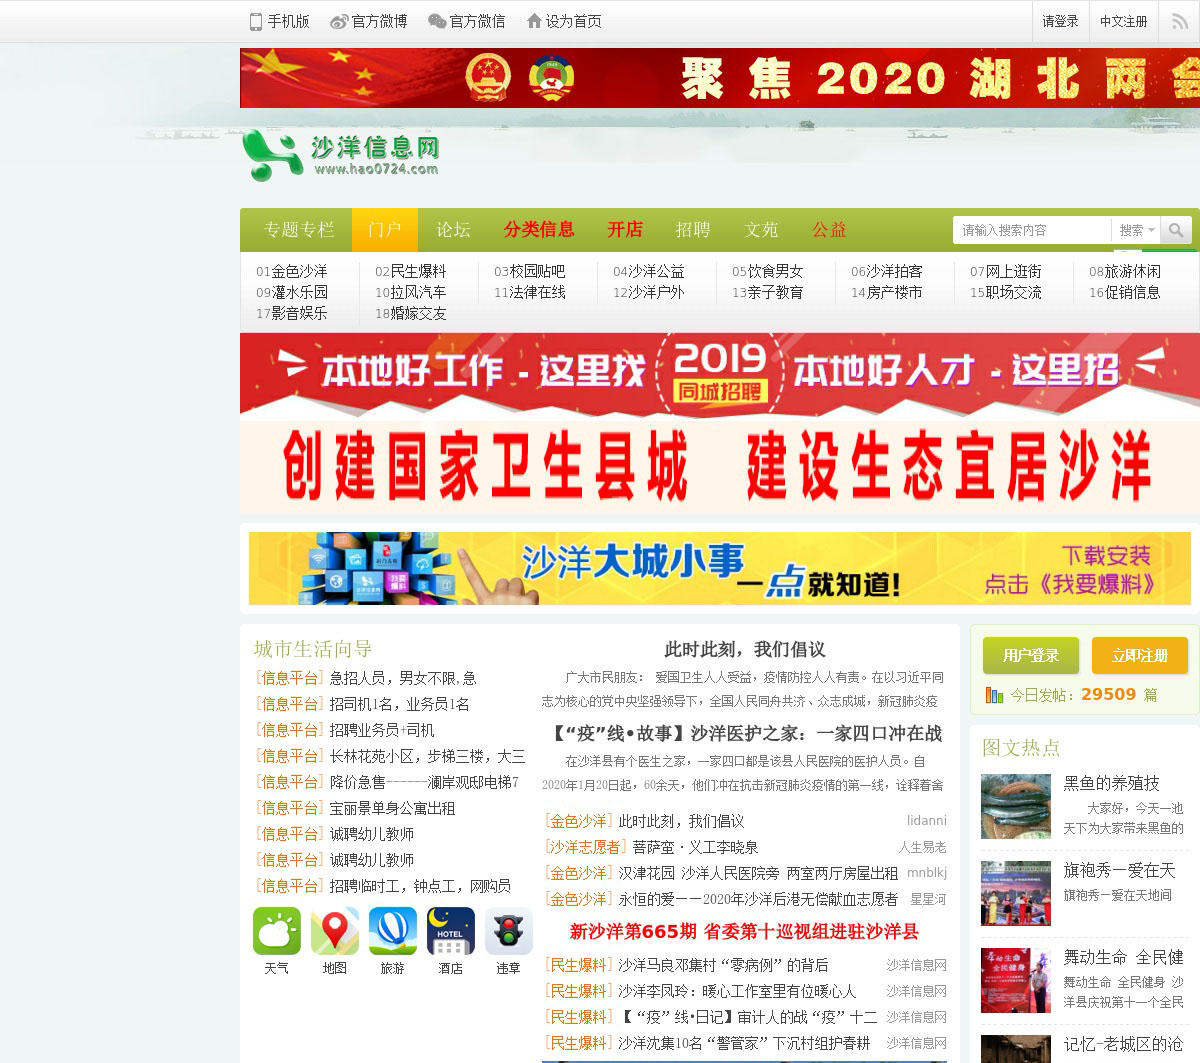The width and height of the screenshot is (1200, 1063).
Task: Open the 舞动生命 全民健 thumbnail image
Action: (1015, 980)
